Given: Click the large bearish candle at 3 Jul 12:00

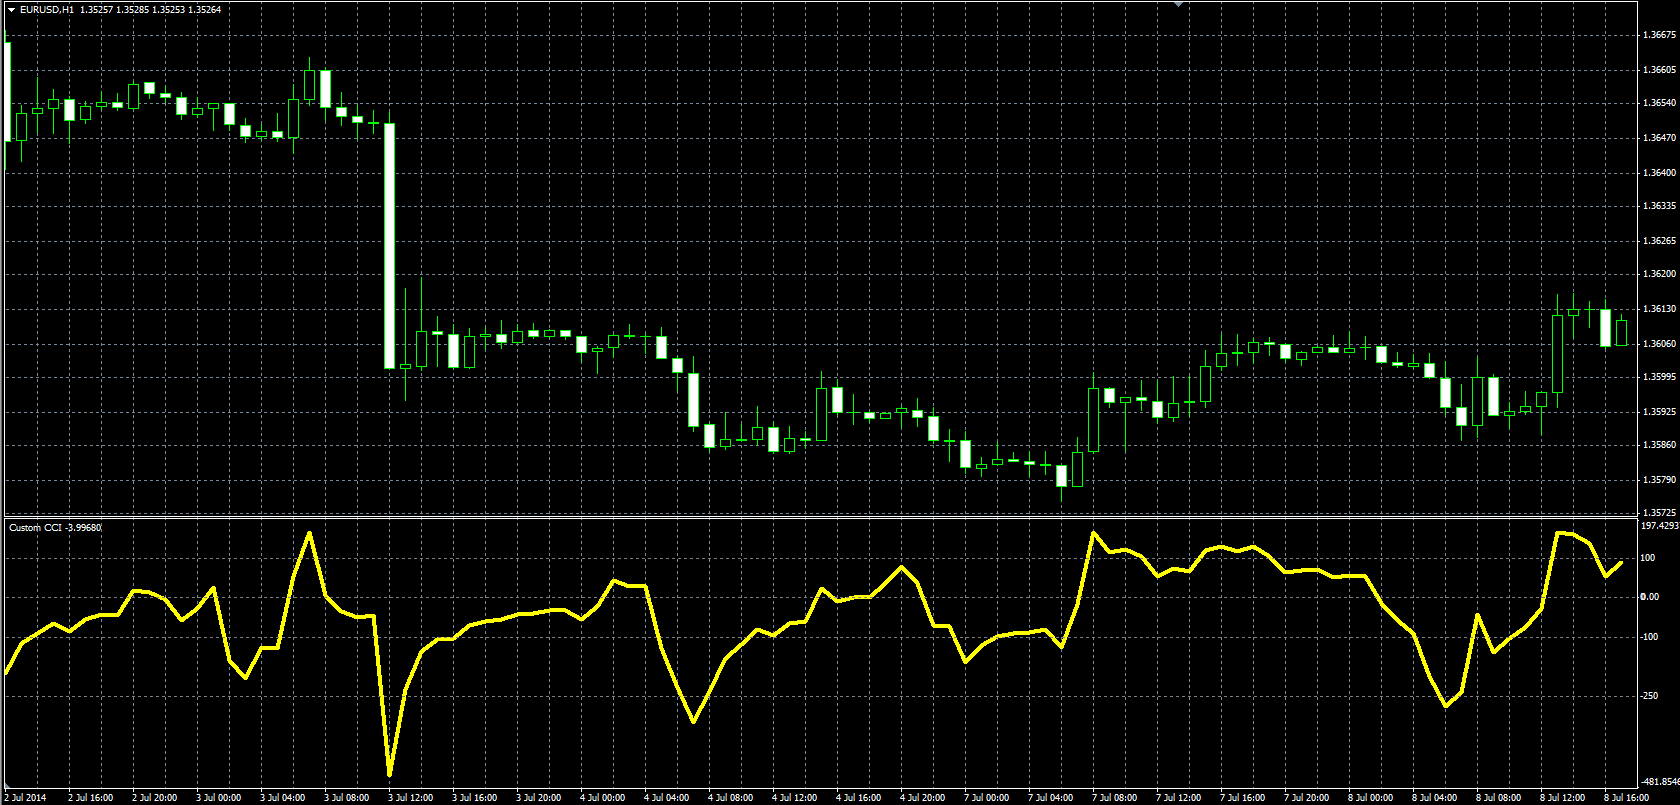Looking at the screenshot, I should 390,246.
